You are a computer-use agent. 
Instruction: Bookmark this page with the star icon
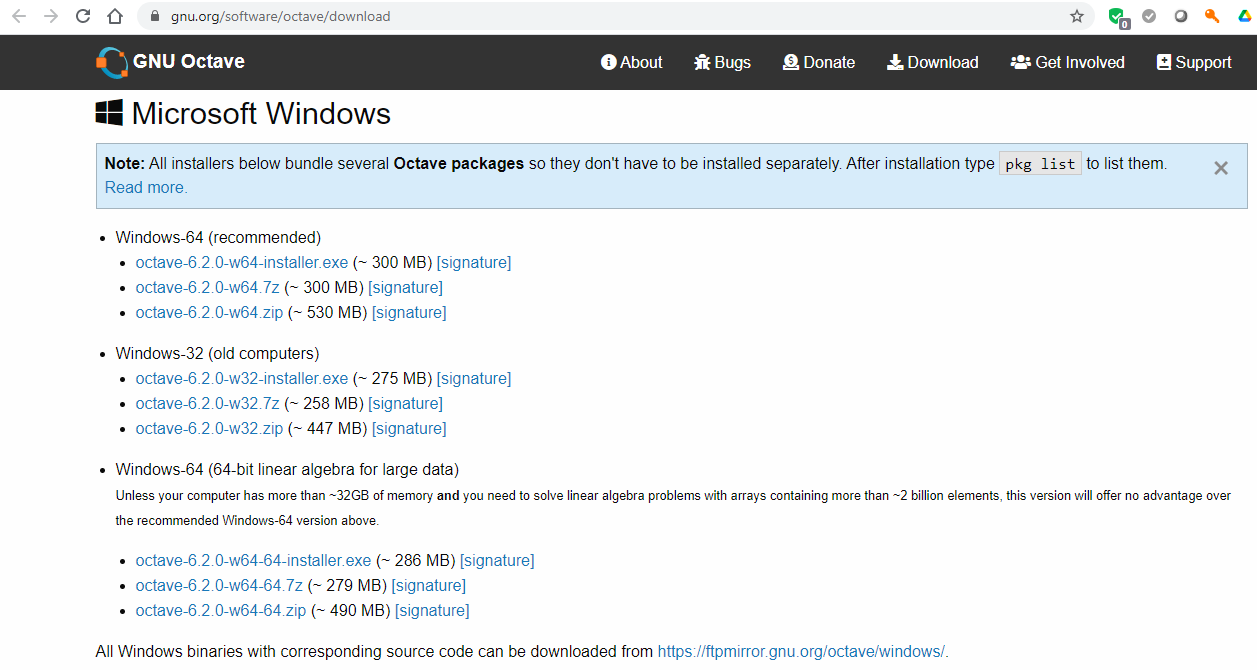point(1077,16)
